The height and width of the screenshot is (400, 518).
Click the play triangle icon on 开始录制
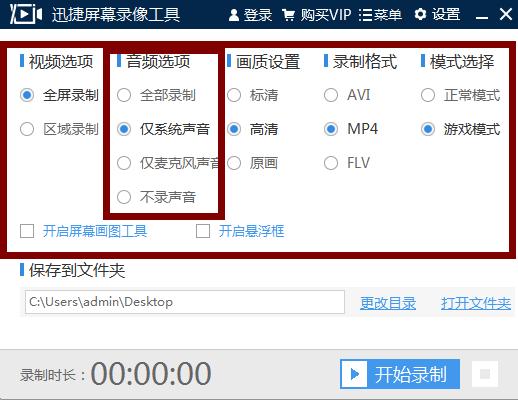pos(355,374)
